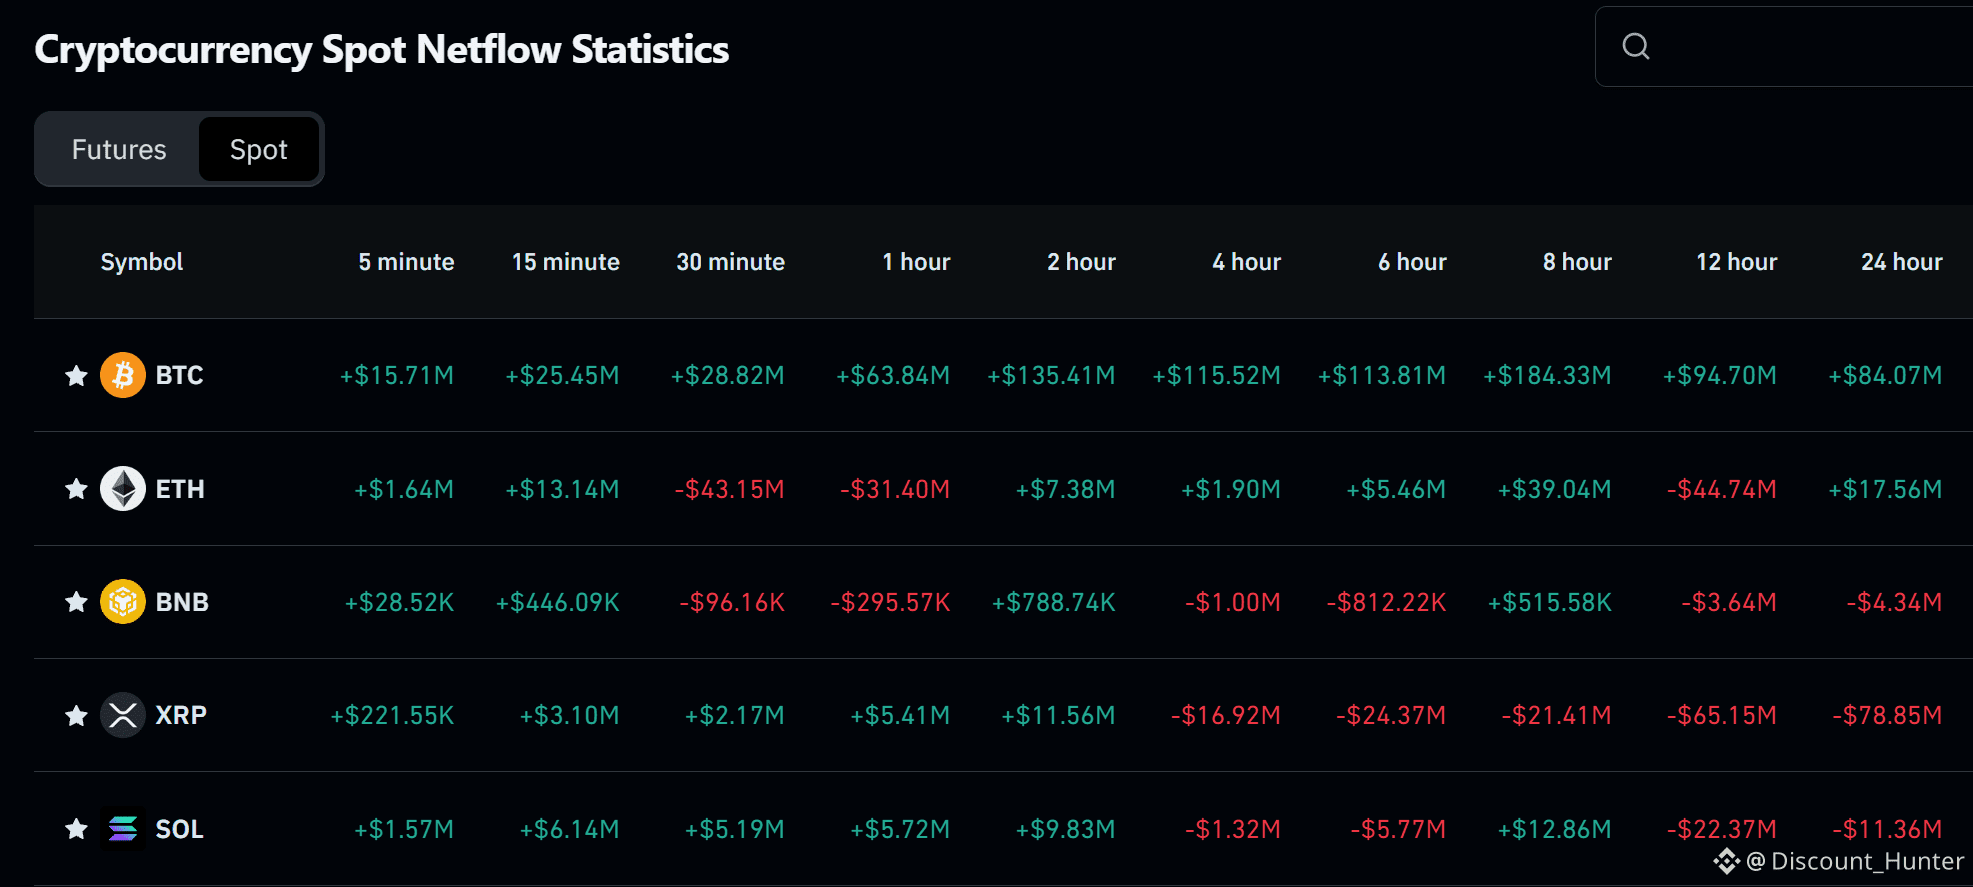Click the BNB coin logo icon
1973x887 pixels.
pyautogui.click(x=123, y=602)
